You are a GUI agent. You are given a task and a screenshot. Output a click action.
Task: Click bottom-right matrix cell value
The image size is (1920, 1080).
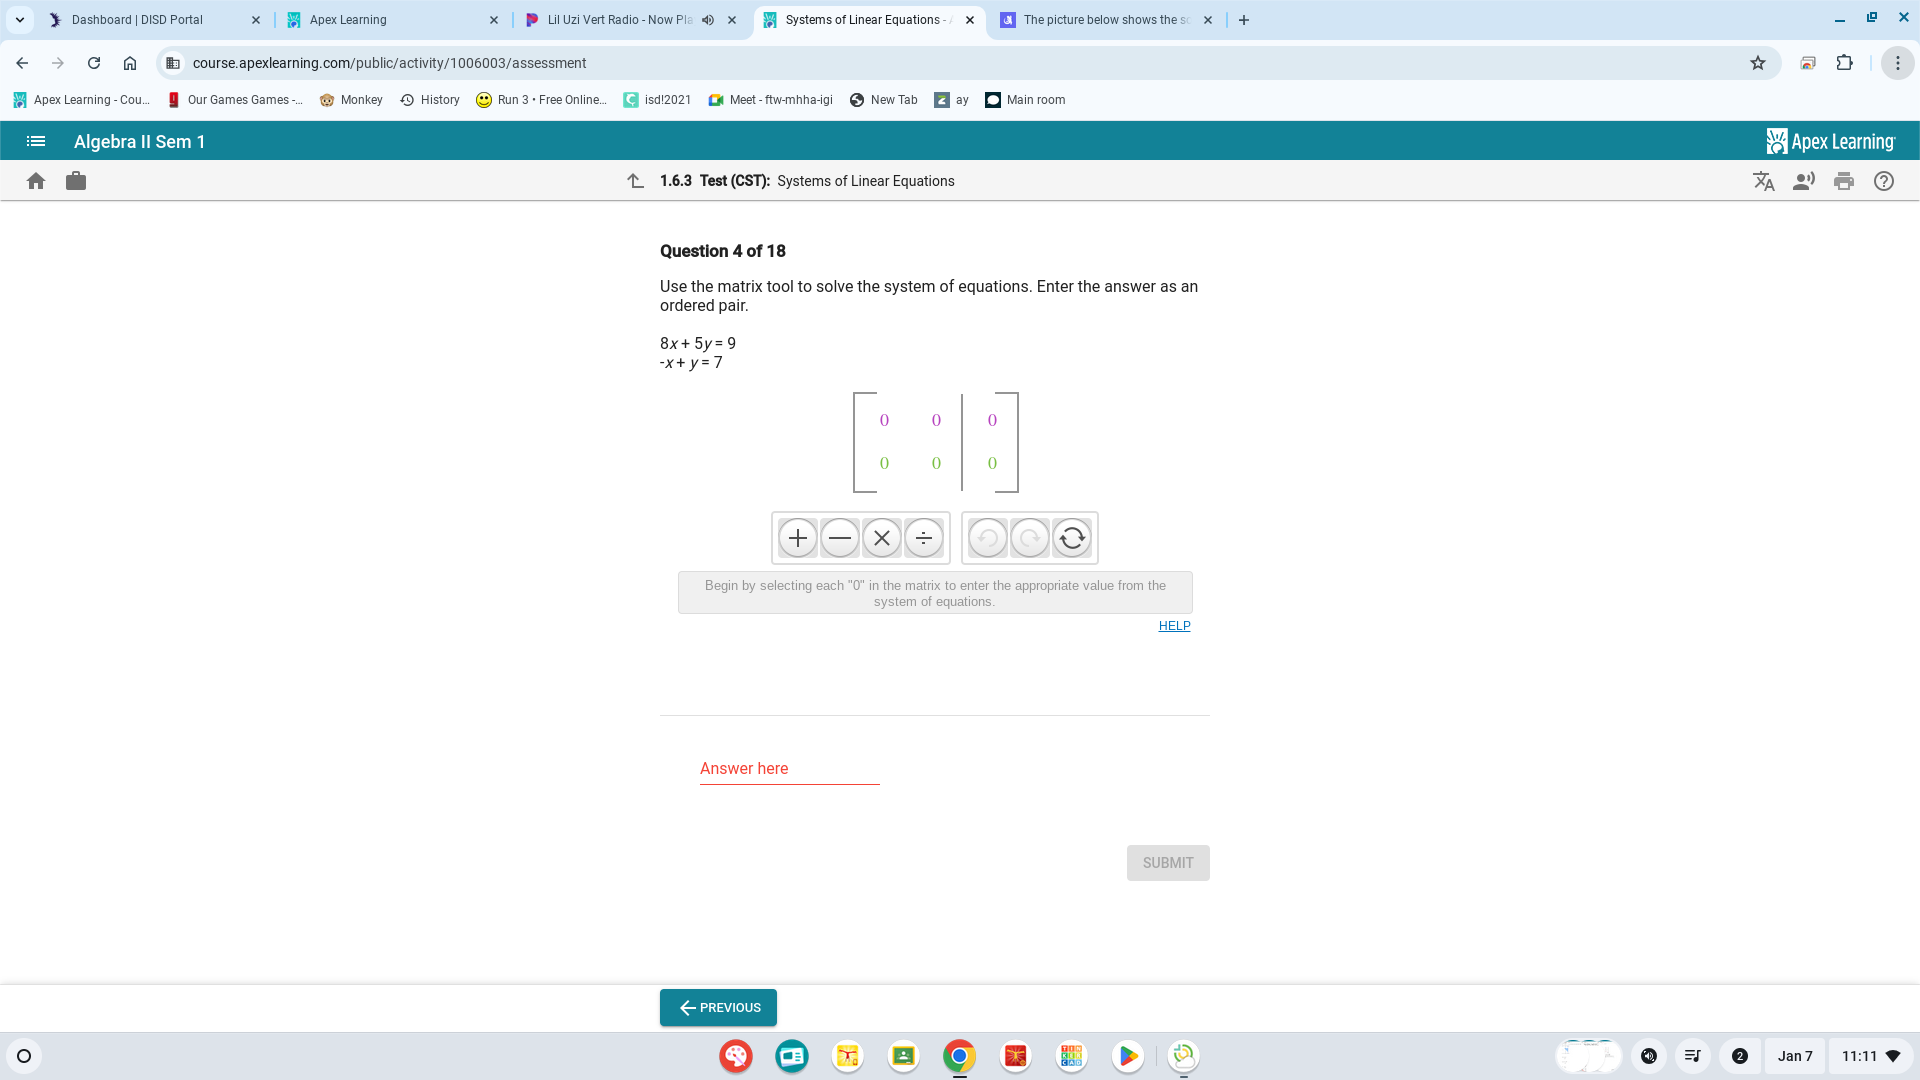tap(992, 463)
